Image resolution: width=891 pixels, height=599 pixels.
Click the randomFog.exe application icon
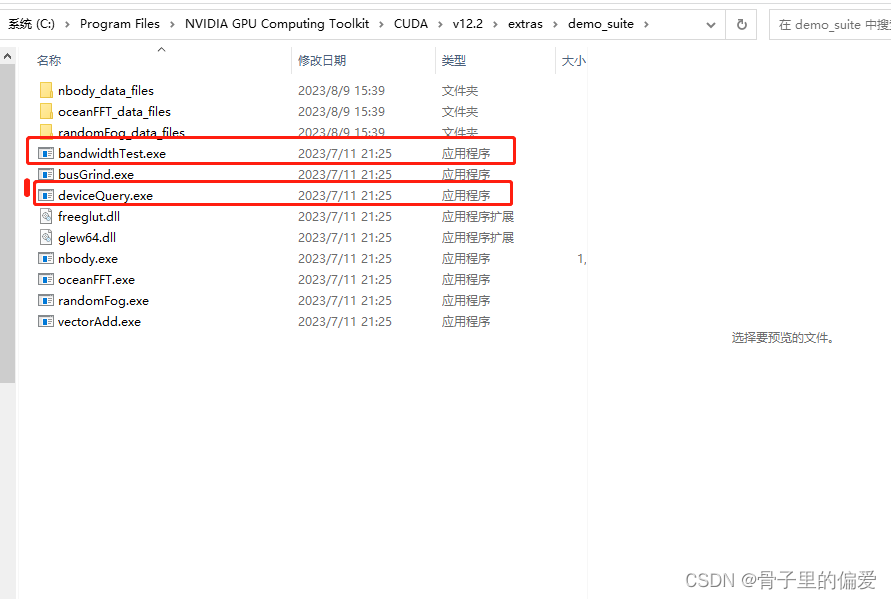click(x=46, y=301)
